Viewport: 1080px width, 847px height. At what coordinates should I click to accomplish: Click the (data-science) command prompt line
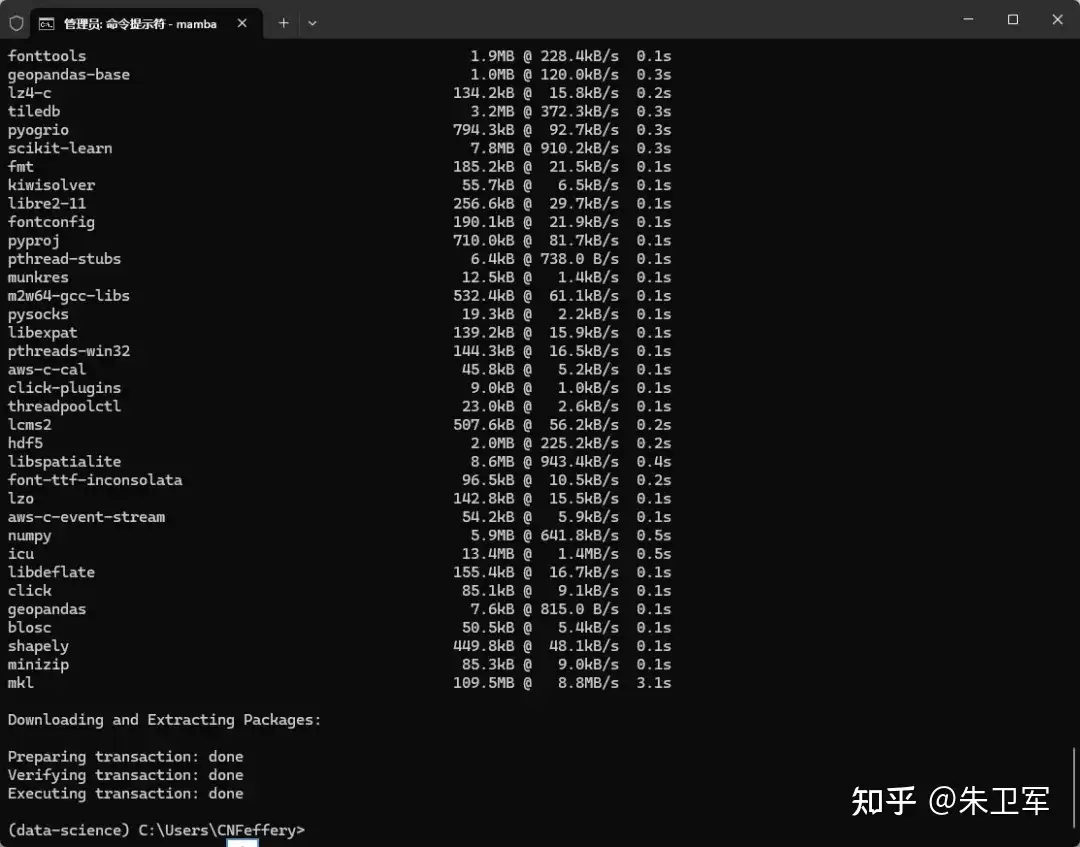coord(156,830)
